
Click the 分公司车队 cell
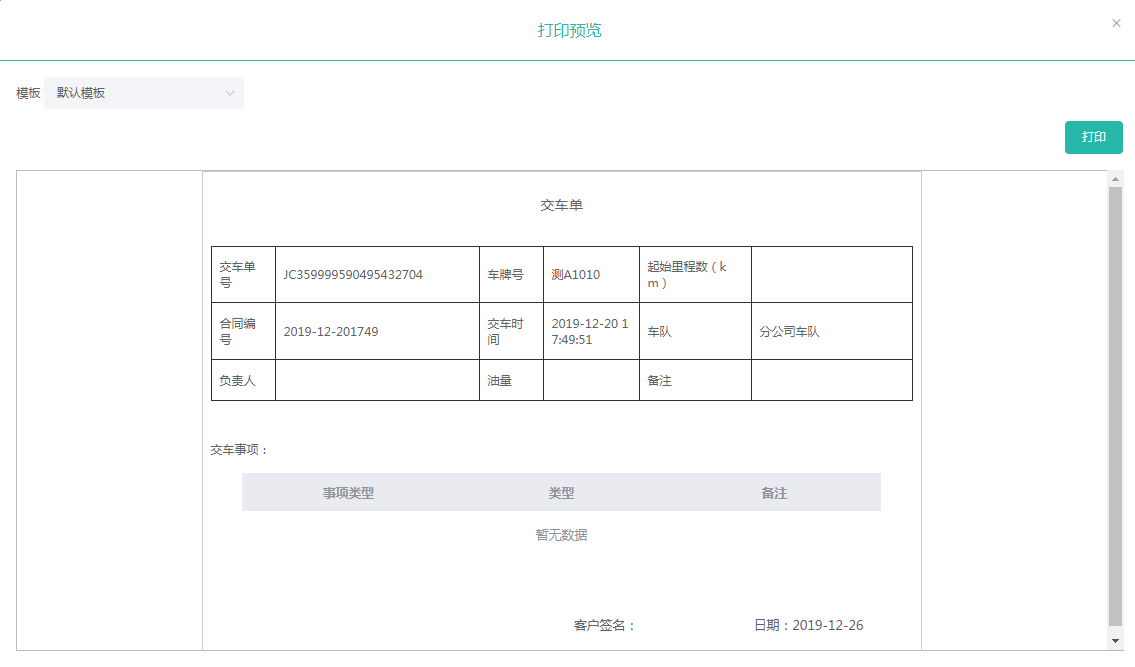click(789, 332)
